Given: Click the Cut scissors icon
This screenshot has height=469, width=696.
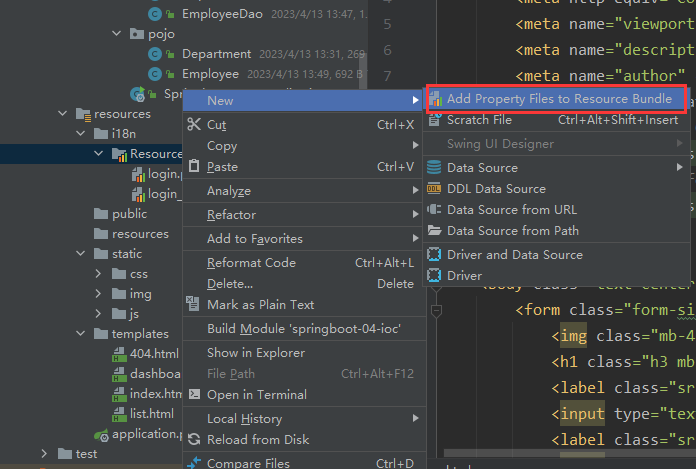Looking at the screenshot, I should 194,125.
